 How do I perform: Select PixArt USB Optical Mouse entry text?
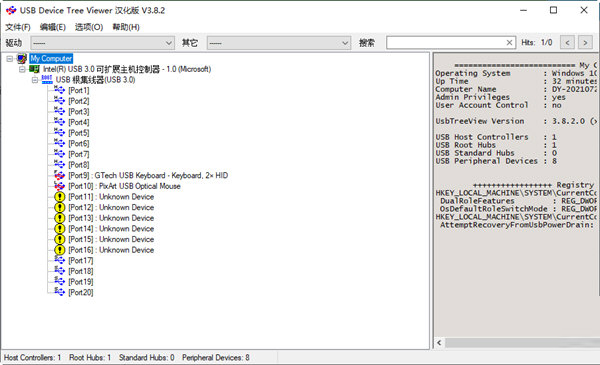pyautogui.click(x=124, y=186)
